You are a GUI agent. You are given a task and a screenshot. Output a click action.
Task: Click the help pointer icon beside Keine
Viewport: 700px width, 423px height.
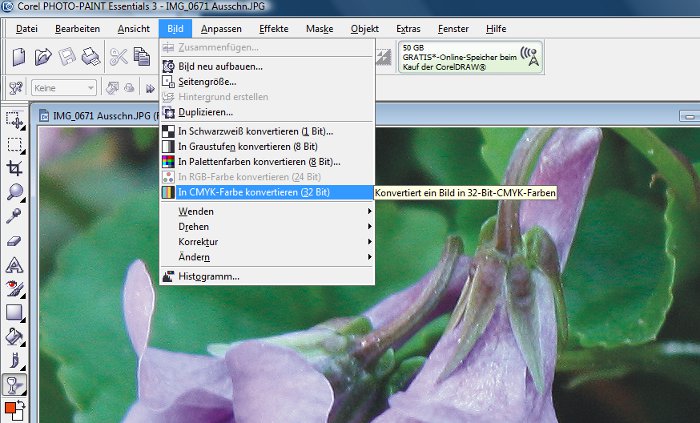tap(16, 88)
